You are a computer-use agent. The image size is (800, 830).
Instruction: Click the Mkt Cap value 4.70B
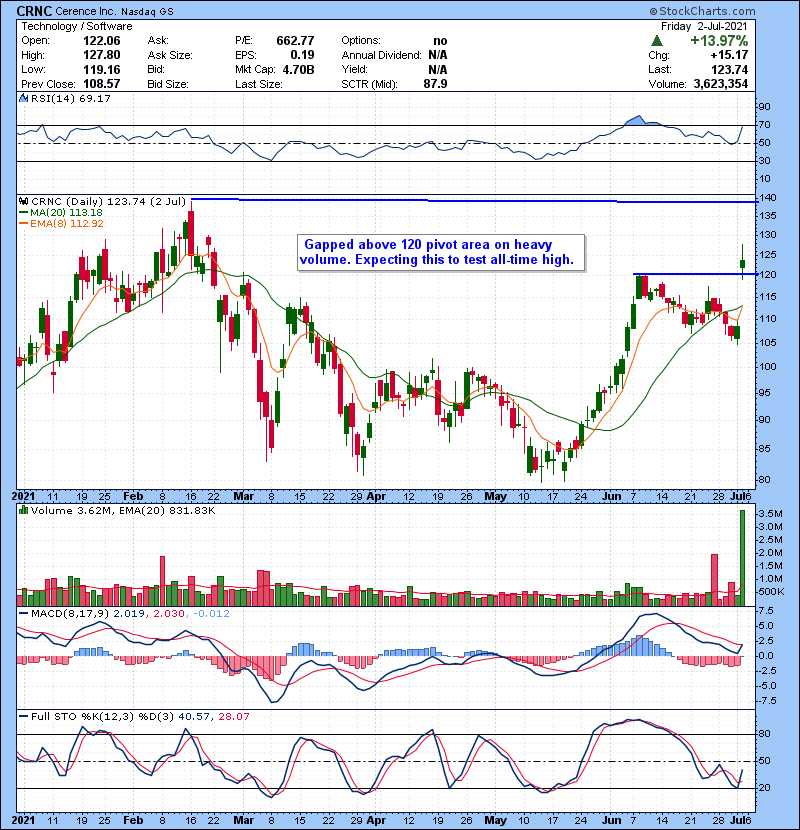(x=299, y=70)
